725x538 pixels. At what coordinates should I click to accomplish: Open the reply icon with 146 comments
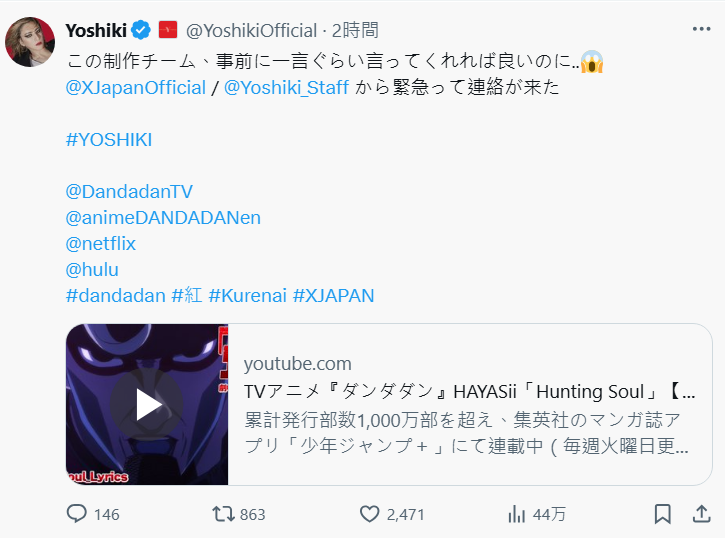(77, 514)
